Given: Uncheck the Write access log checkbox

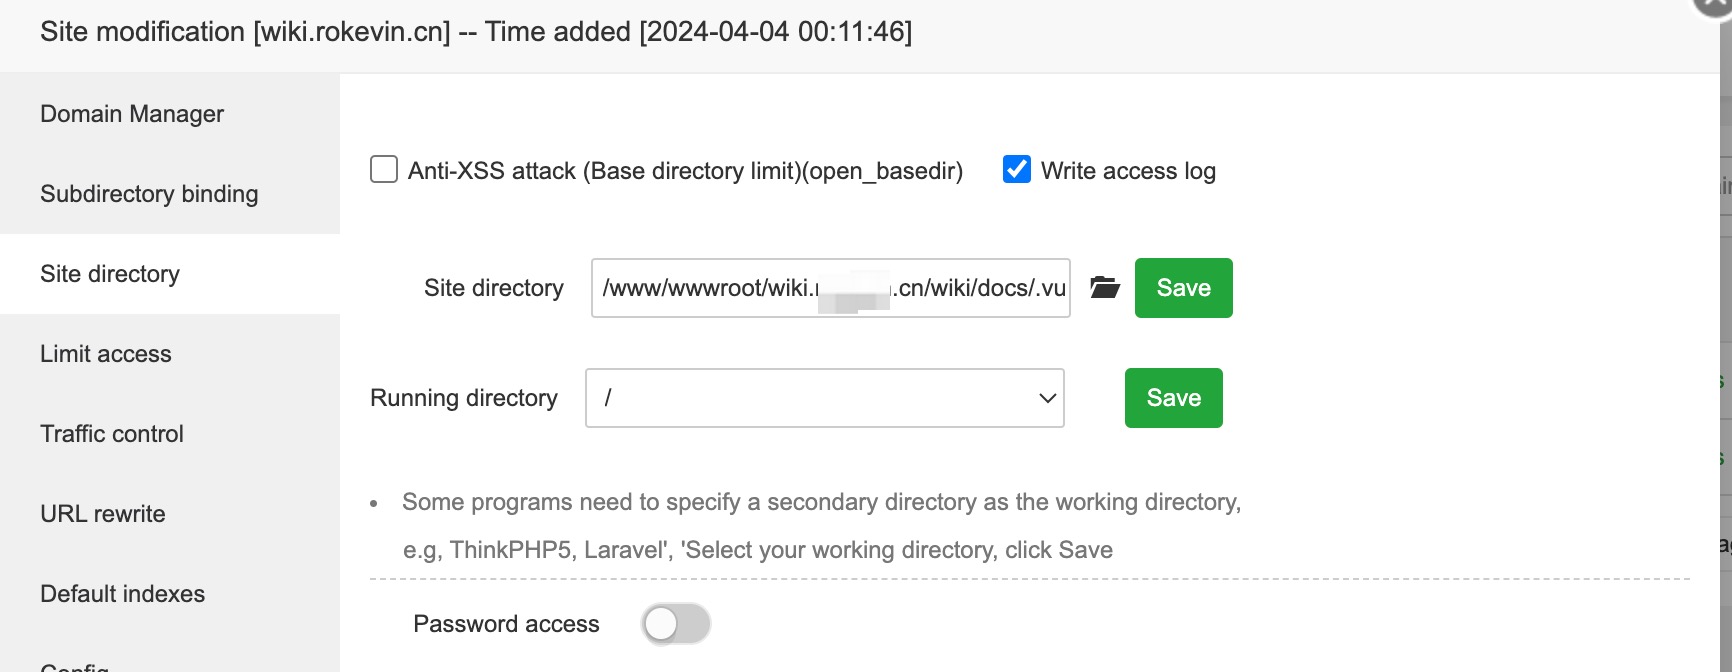Looking at the screenshot, I should [1017, 170].
